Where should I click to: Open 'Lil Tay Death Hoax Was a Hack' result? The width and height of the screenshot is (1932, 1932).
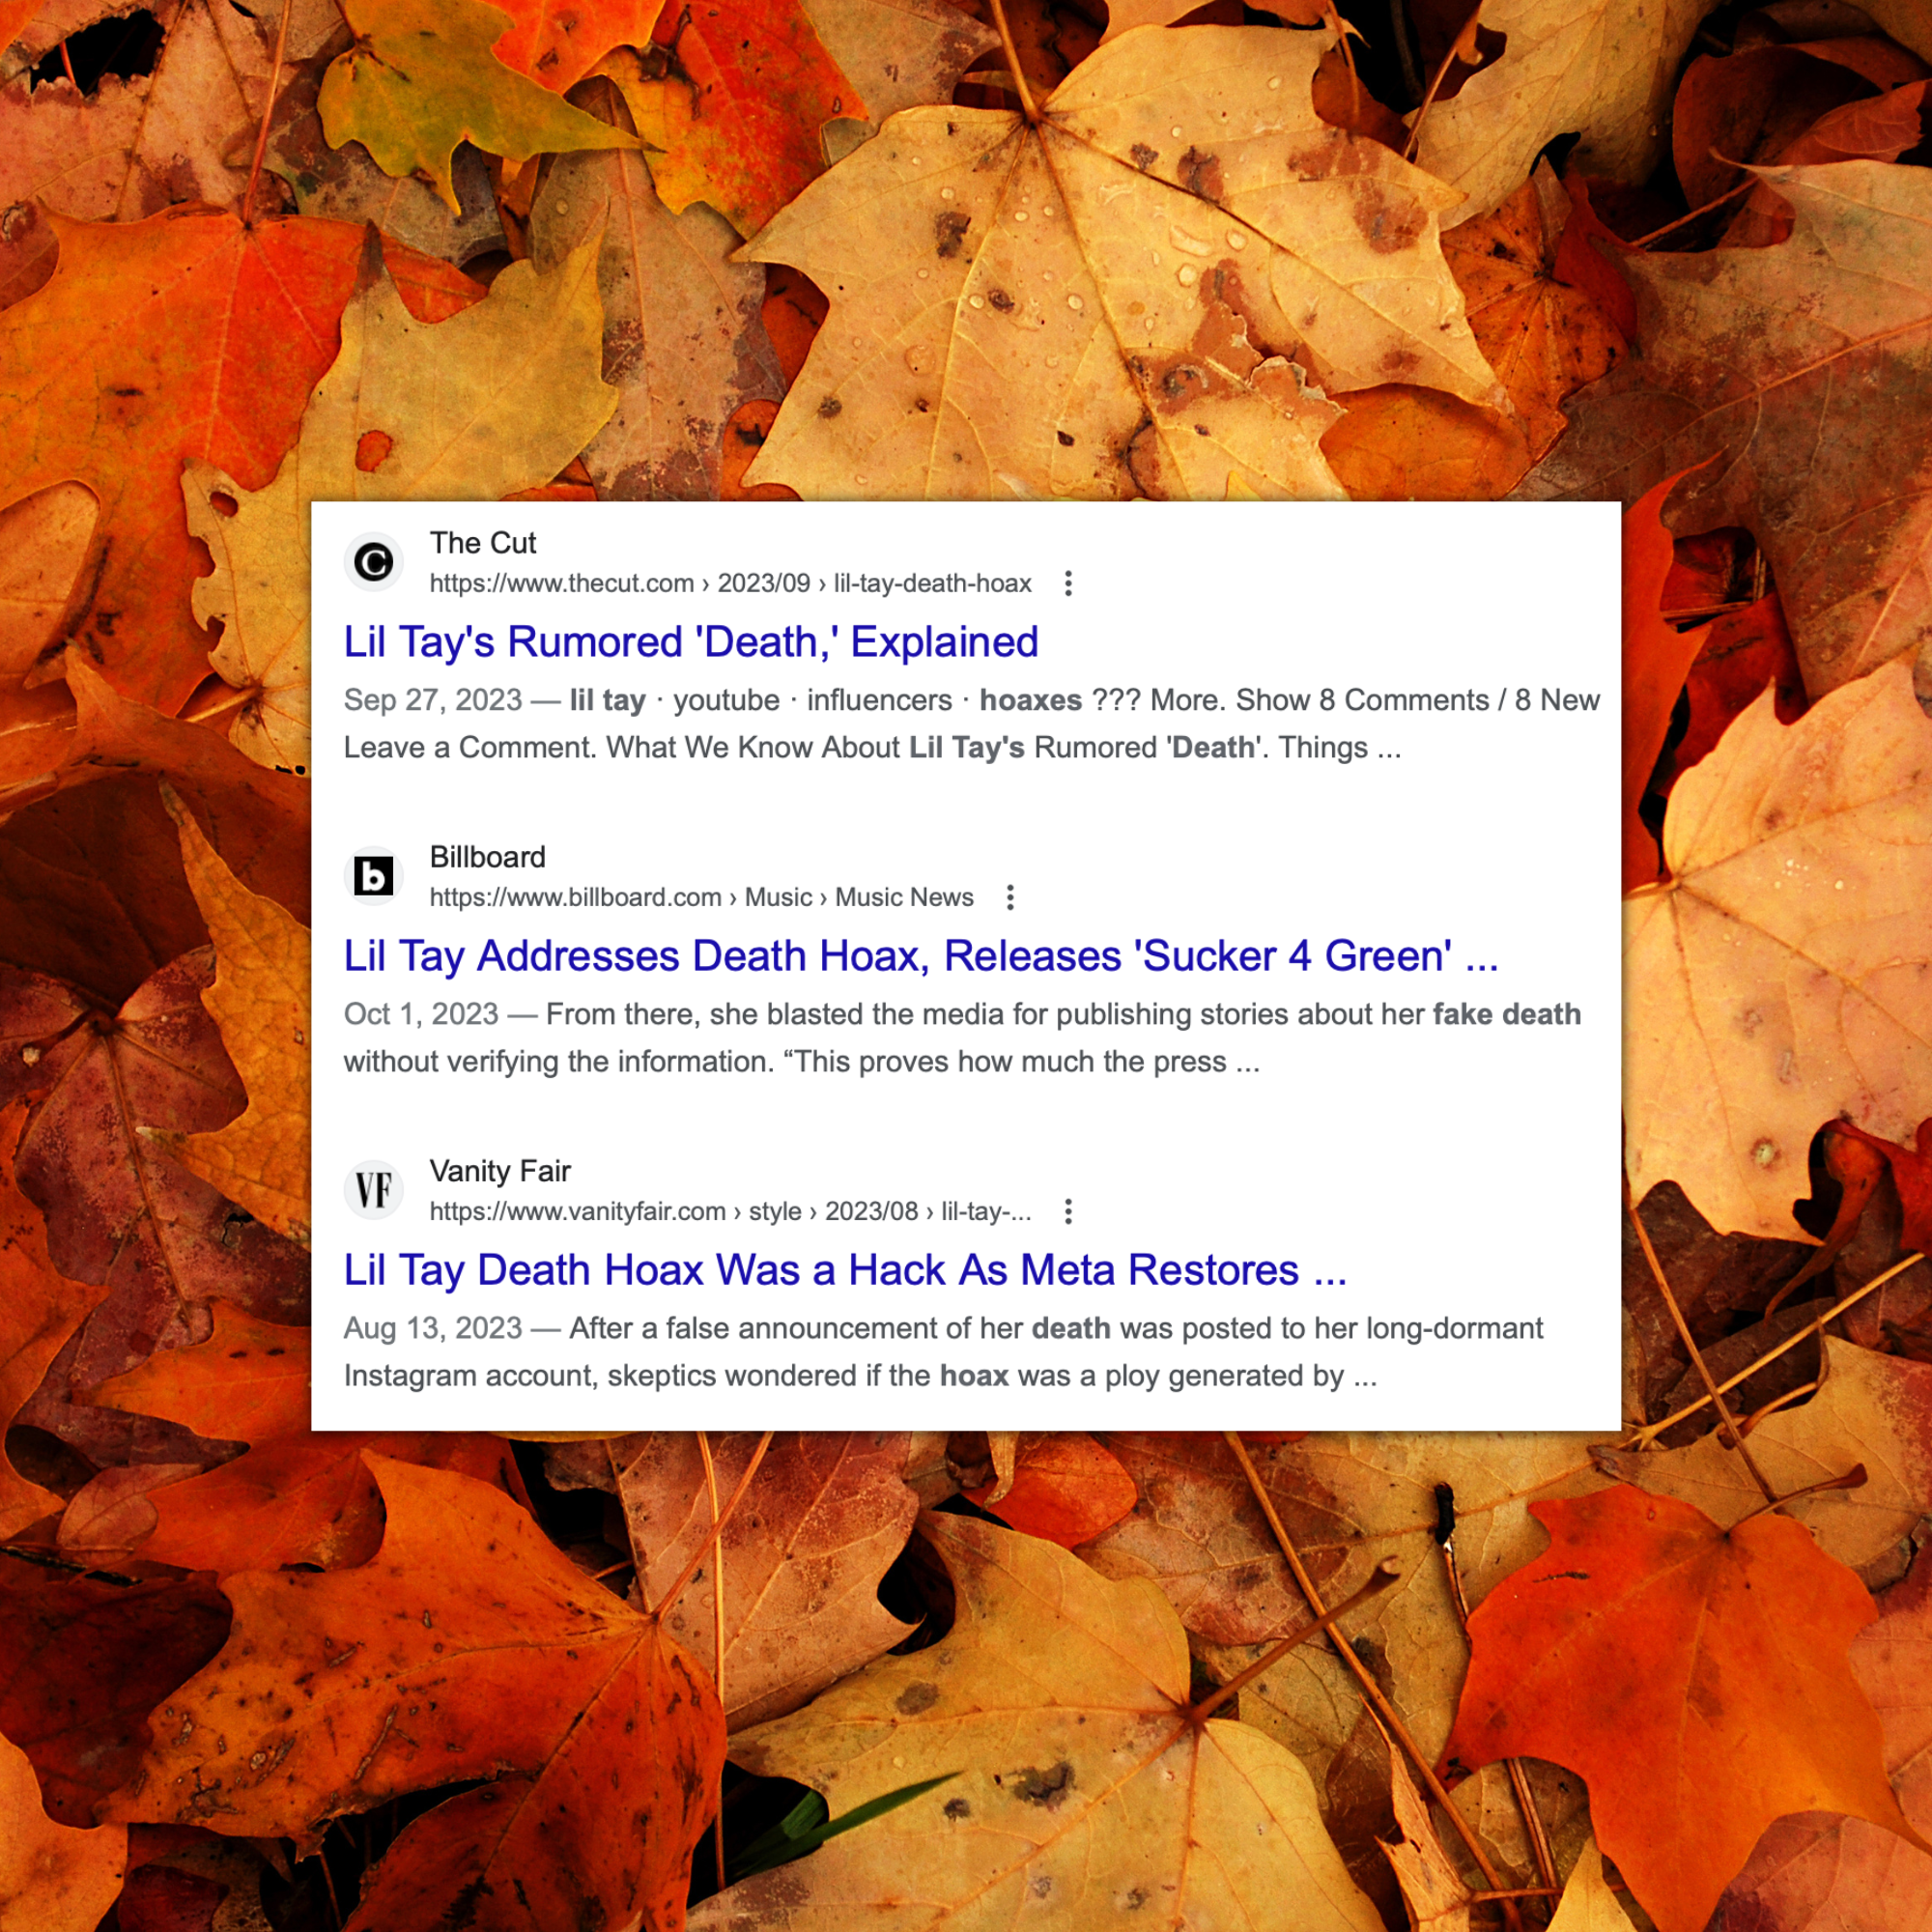click(844, 1270)
